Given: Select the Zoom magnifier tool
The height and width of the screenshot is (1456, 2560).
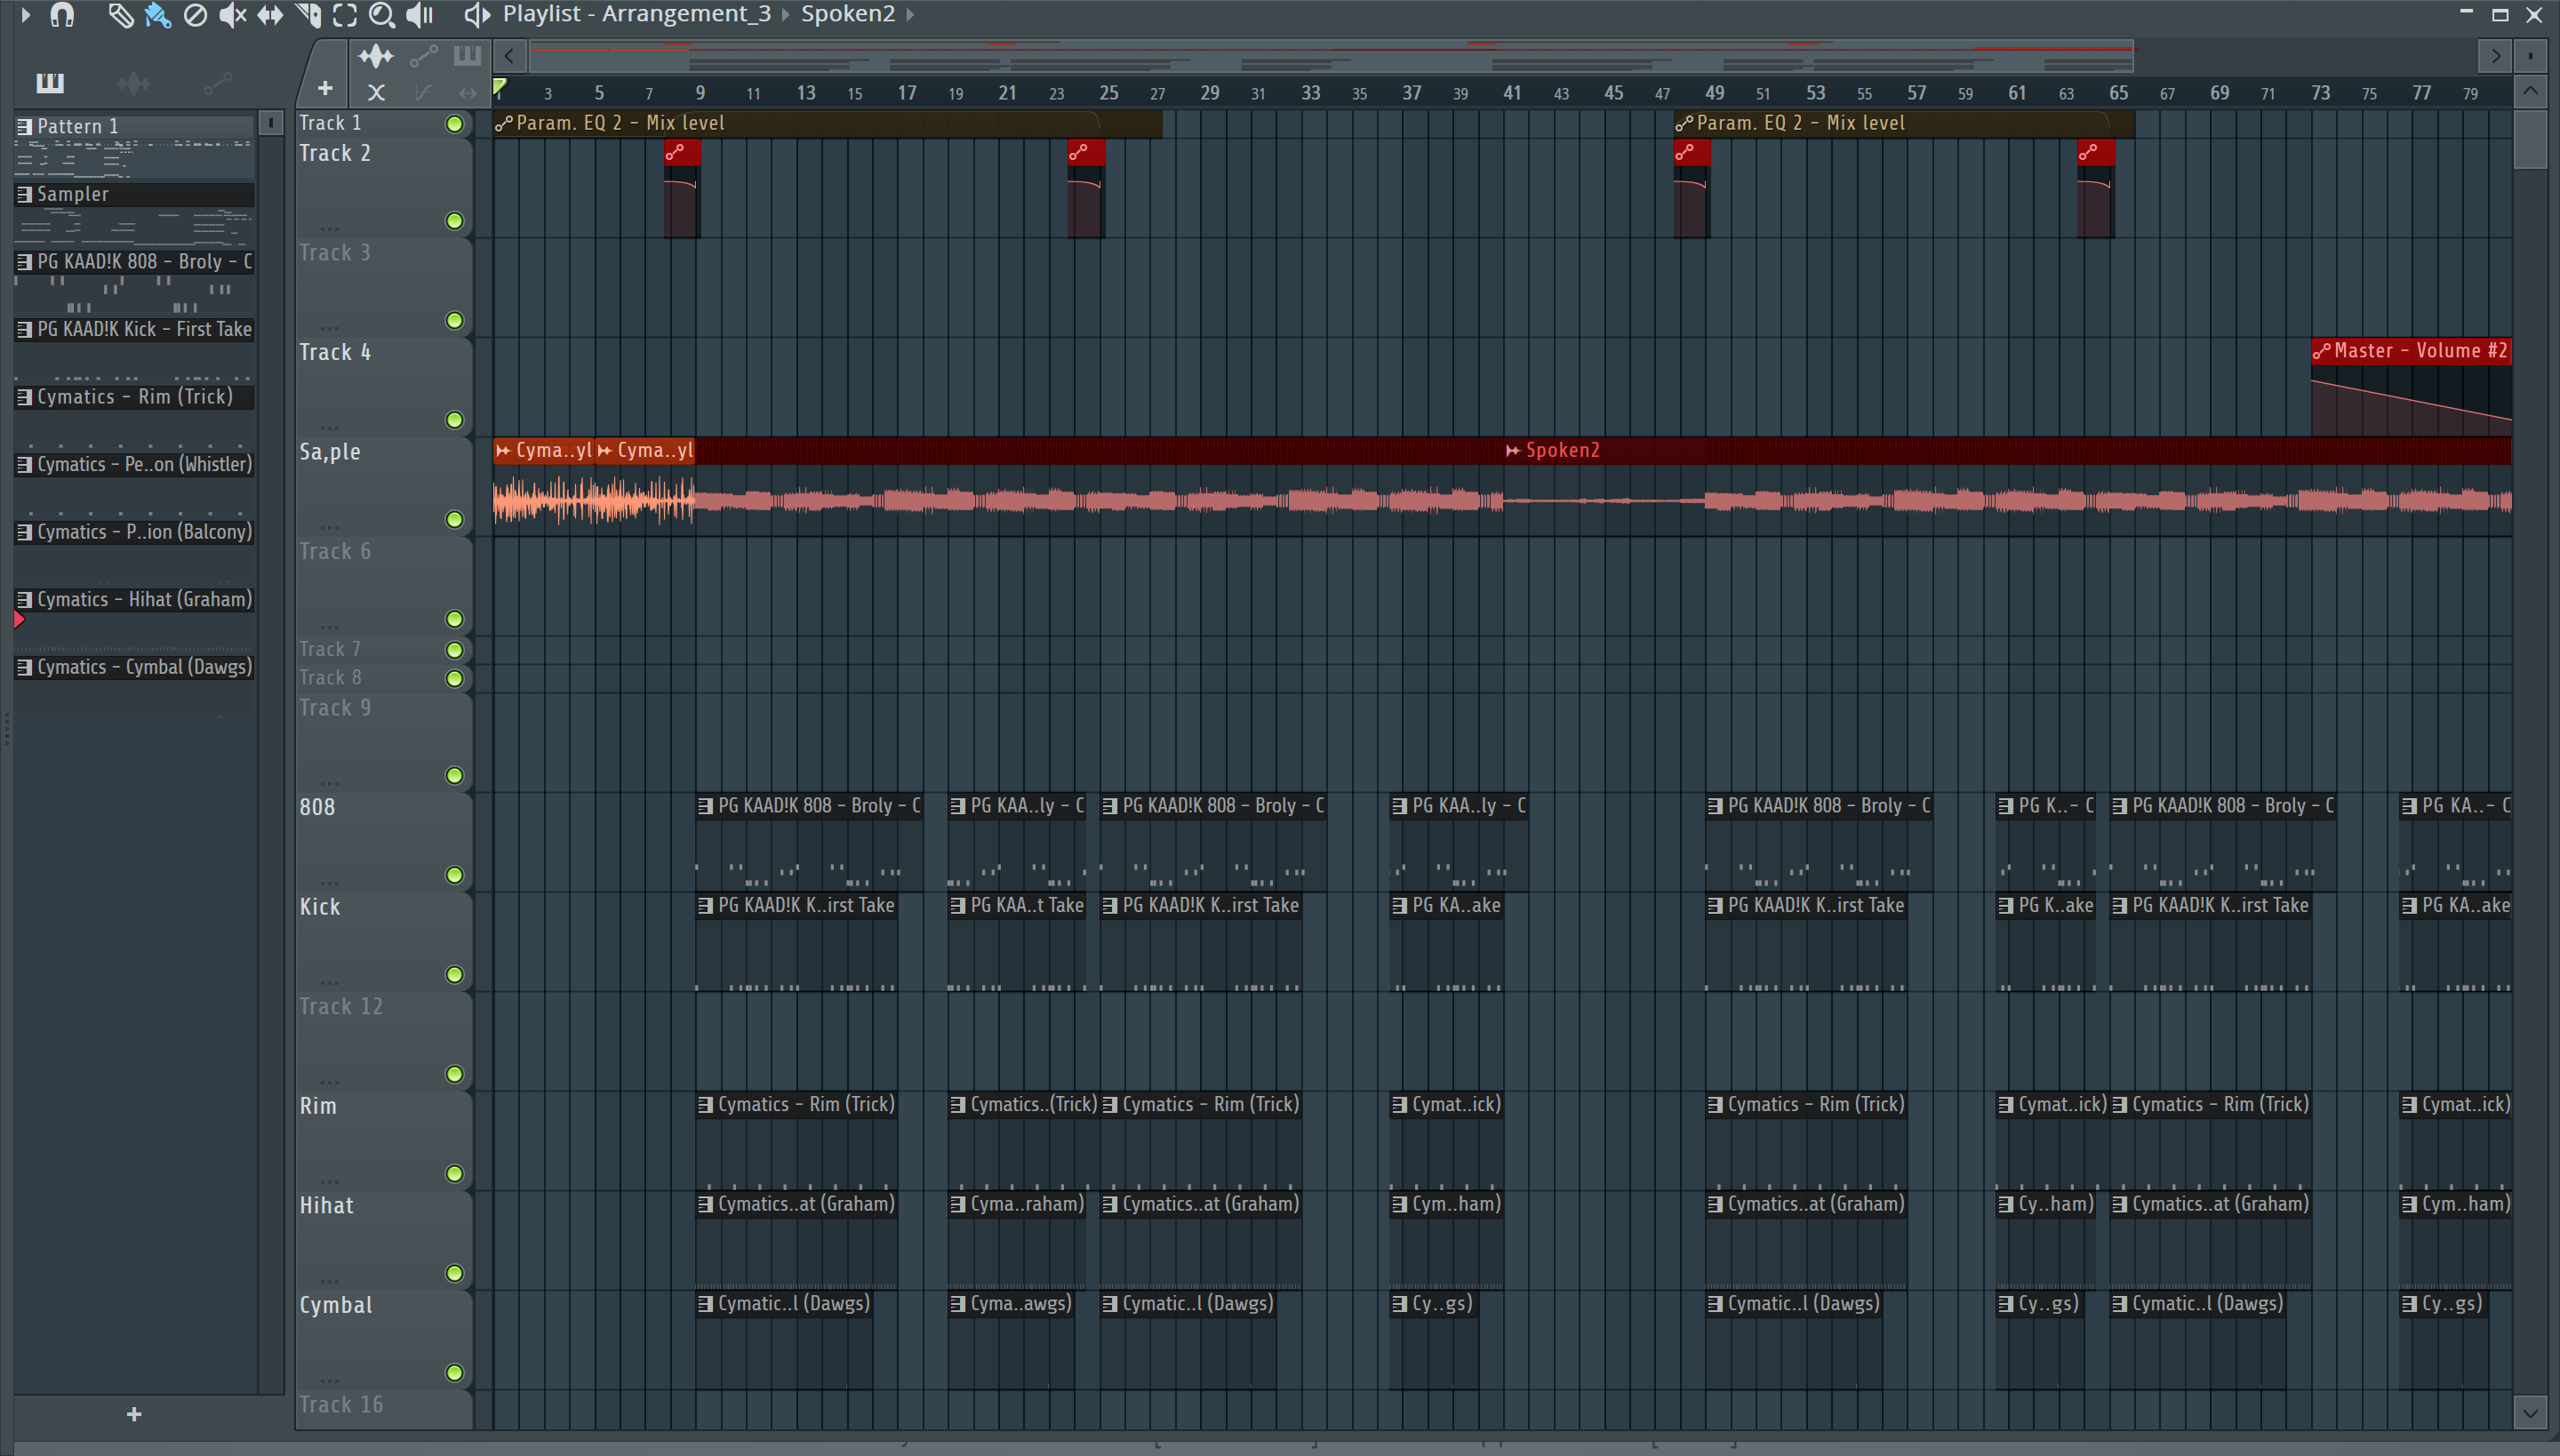Looking at the screenshot, I should coord(381,15).
